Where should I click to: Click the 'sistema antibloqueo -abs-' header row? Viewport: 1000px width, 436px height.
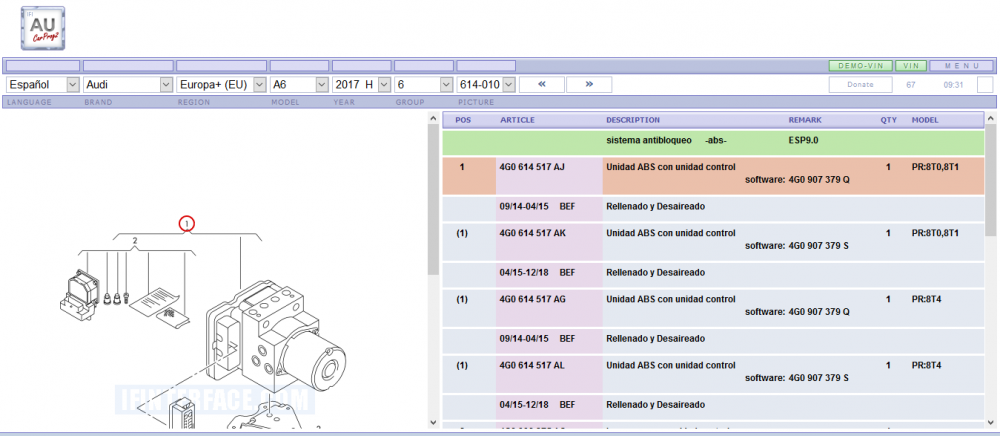(713, 142)
